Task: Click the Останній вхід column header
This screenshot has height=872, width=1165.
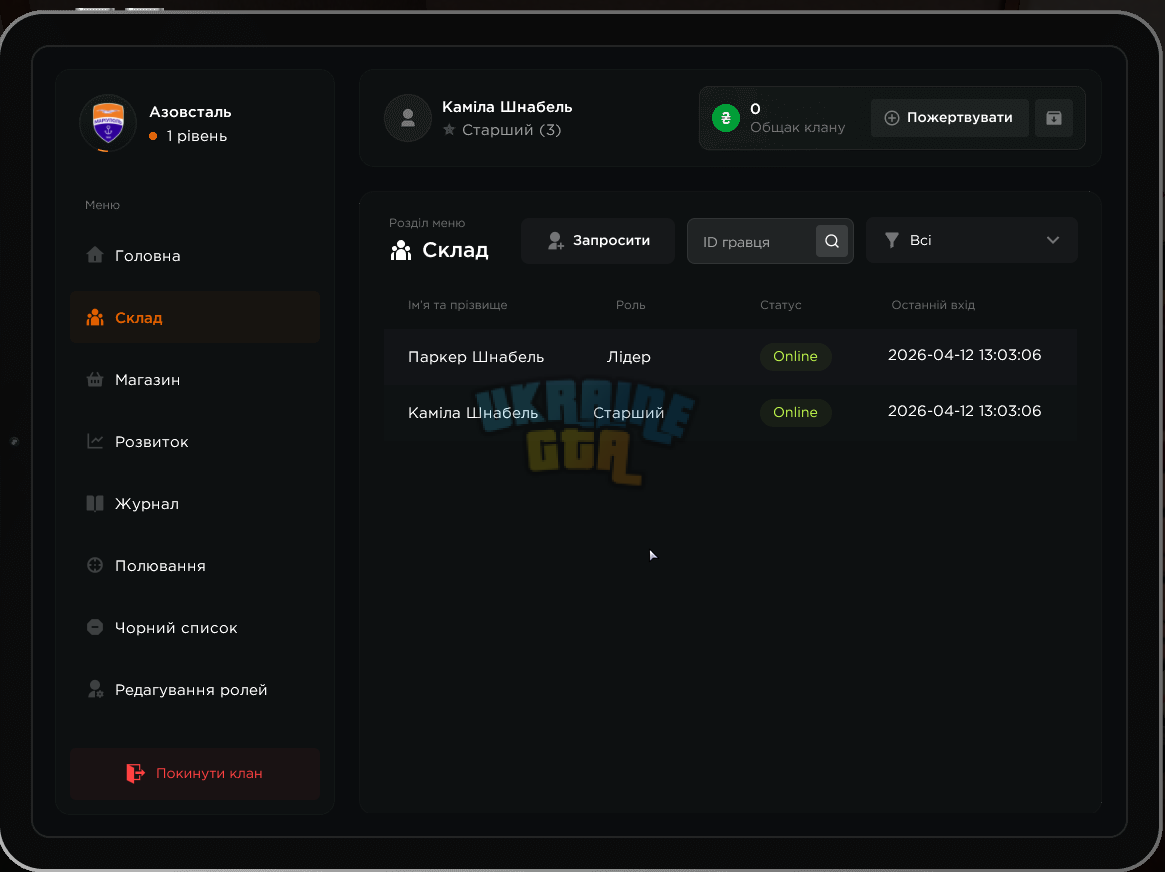Action: [x=933, y=305]
